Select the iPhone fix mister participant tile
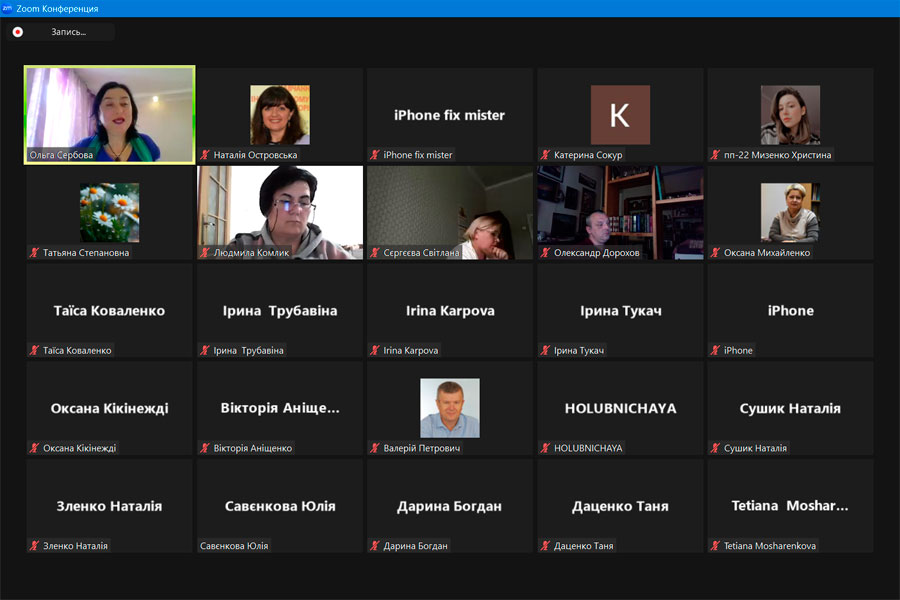This screenshot has height=600, width=900. pyautogui.click(x=449, y=114)
